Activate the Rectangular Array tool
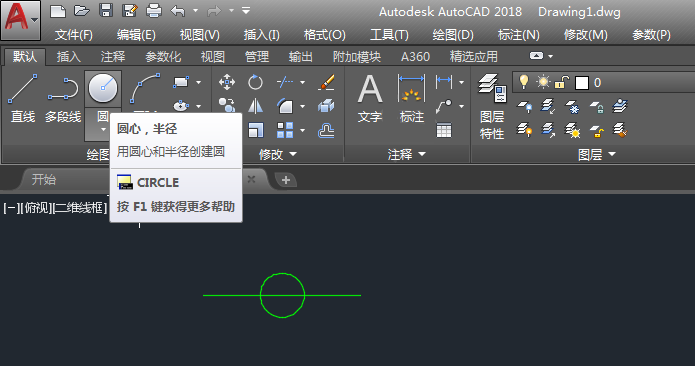Image resolution: width=695 pixels, height=366 pixels. (285, 130)
